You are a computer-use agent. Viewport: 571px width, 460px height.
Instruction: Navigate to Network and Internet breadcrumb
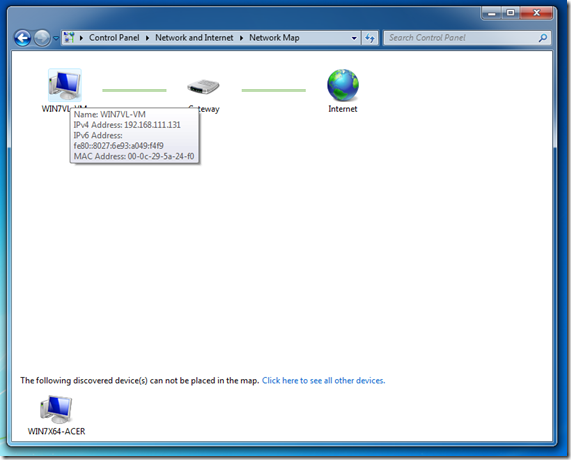[194, 38]
